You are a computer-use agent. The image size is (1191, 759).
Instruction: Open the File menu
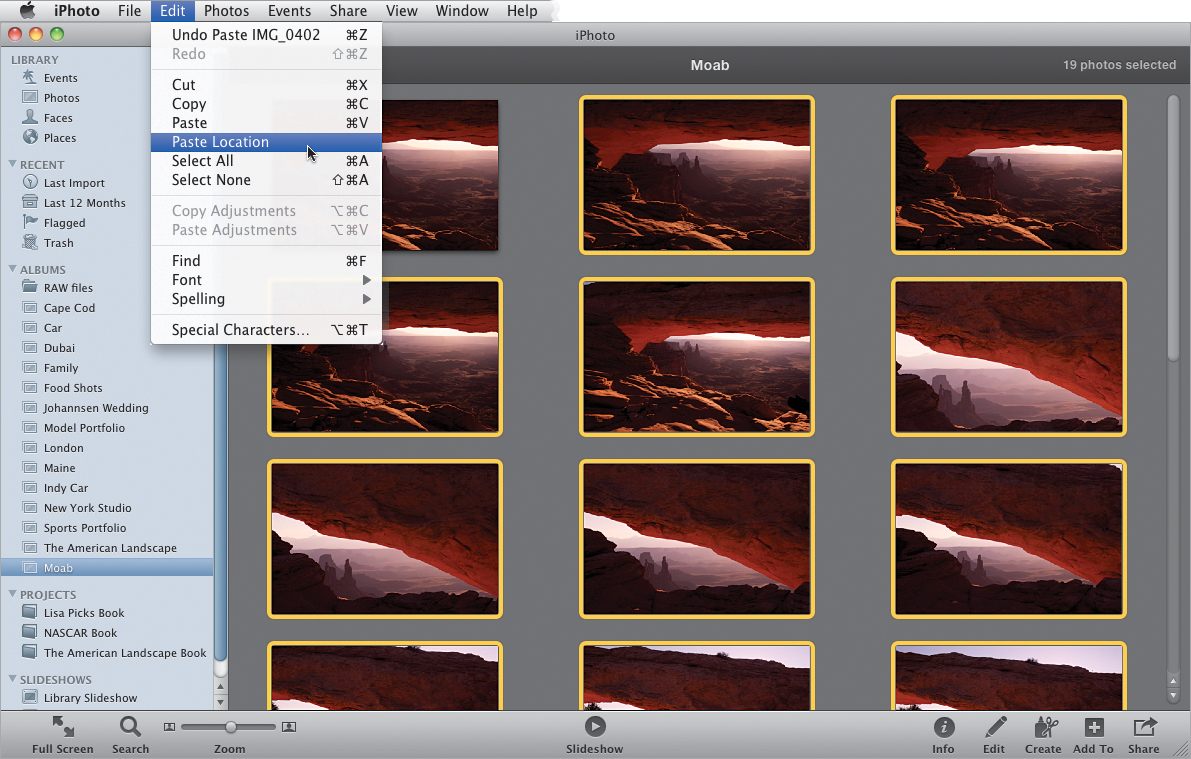(129, 11)
